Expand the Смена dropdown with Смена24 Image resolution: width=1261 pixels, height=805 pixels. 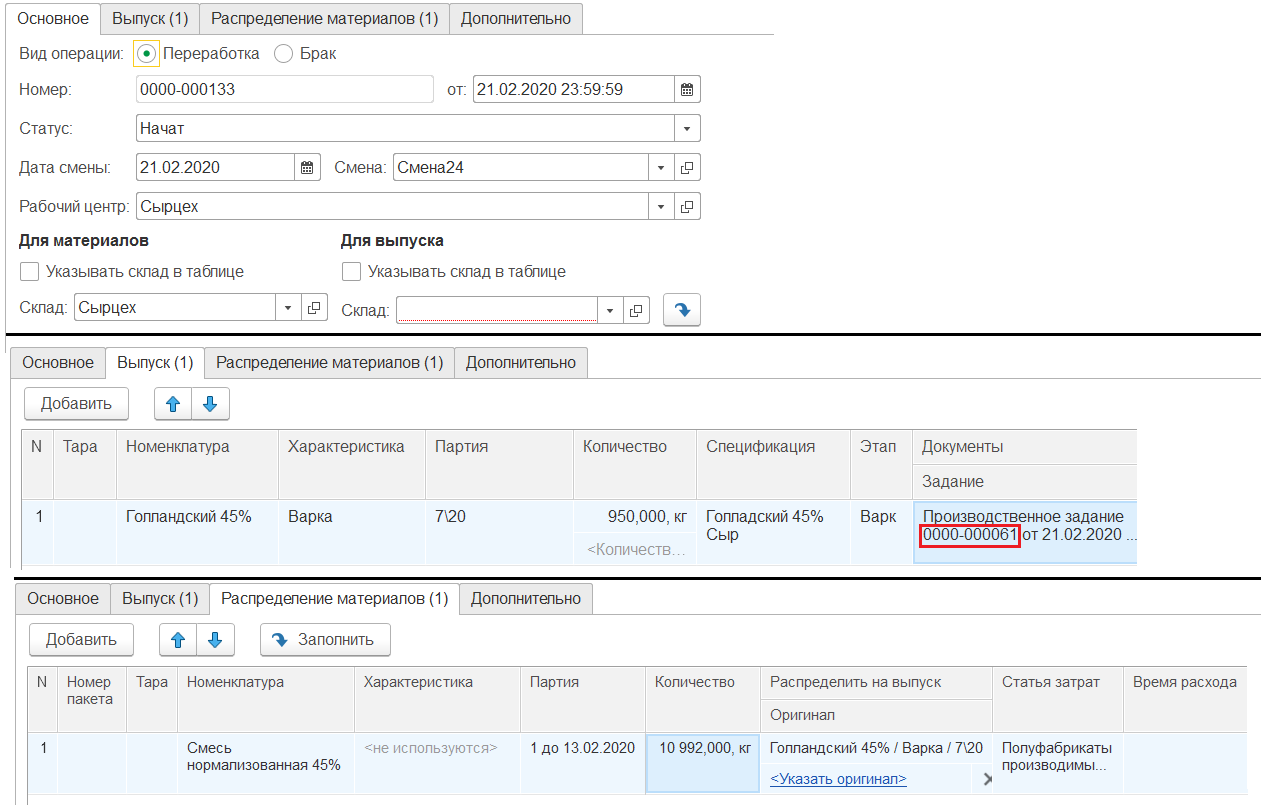(661, 167)
